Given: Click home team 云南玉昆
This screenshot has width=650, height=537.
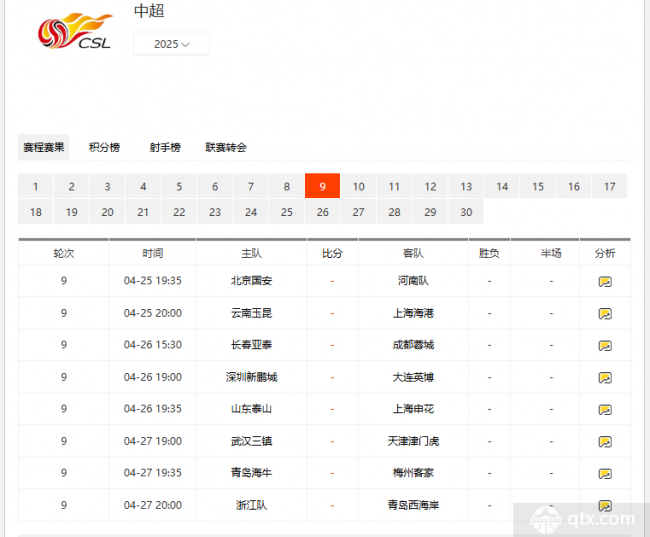Looking at the screenshot, I should pyautogui.click(x=251, y=313).
